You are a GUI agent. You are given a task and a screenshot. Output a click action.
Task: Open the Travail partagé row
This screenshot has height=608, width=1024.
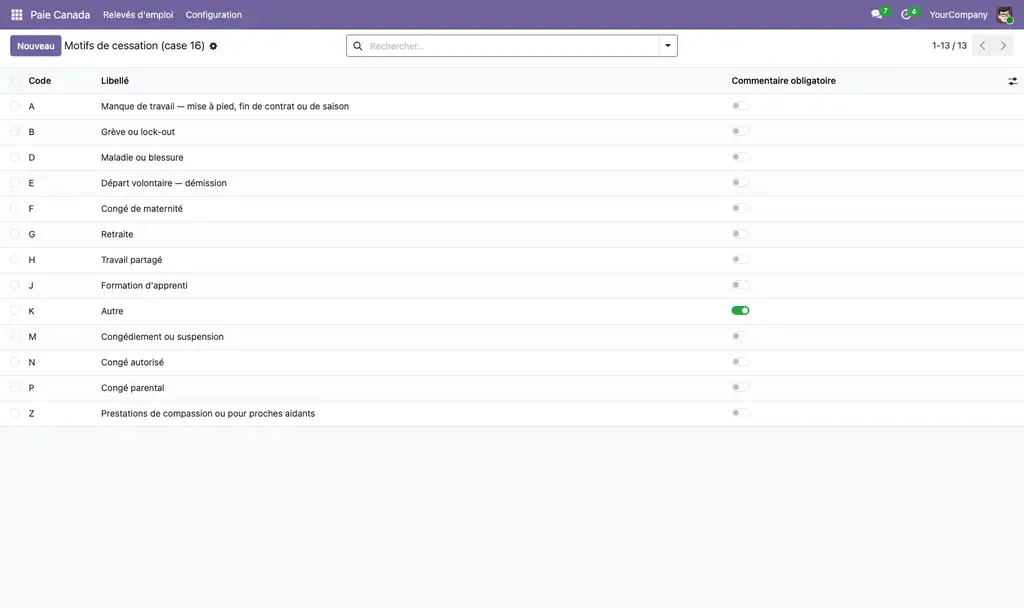pos(512,260)
